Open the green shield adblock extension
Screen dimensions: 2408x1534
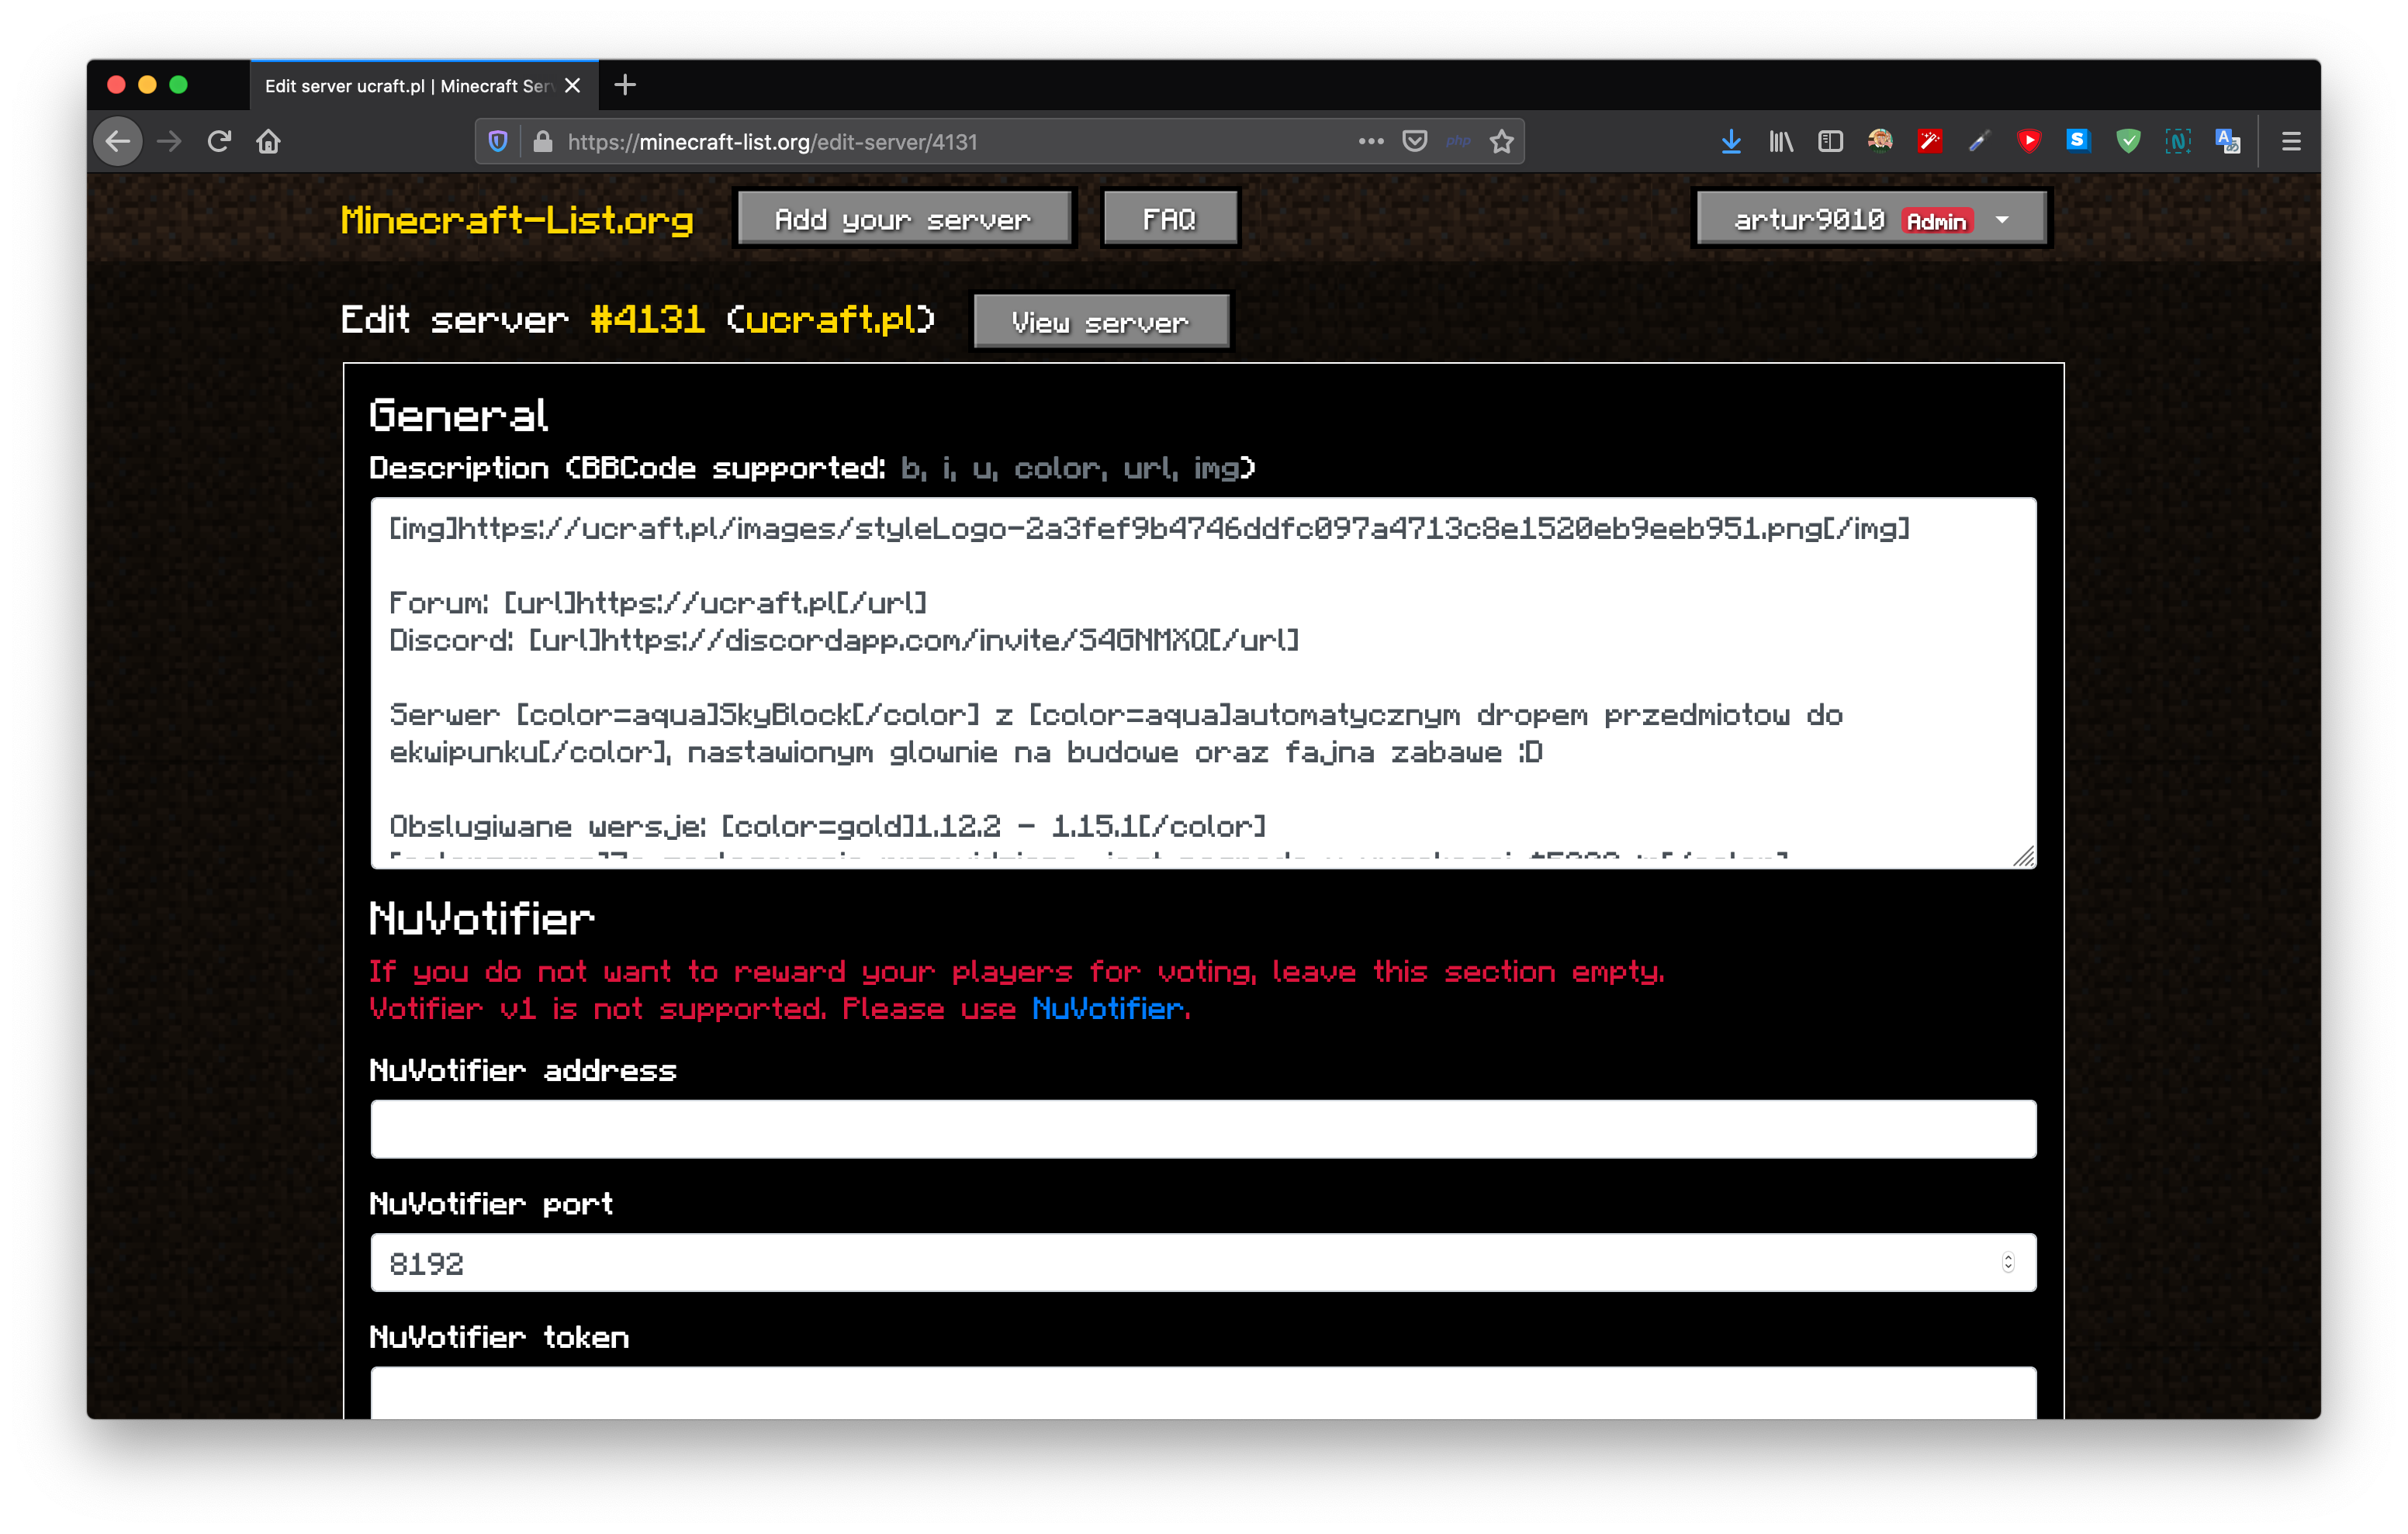point(2128,142)
